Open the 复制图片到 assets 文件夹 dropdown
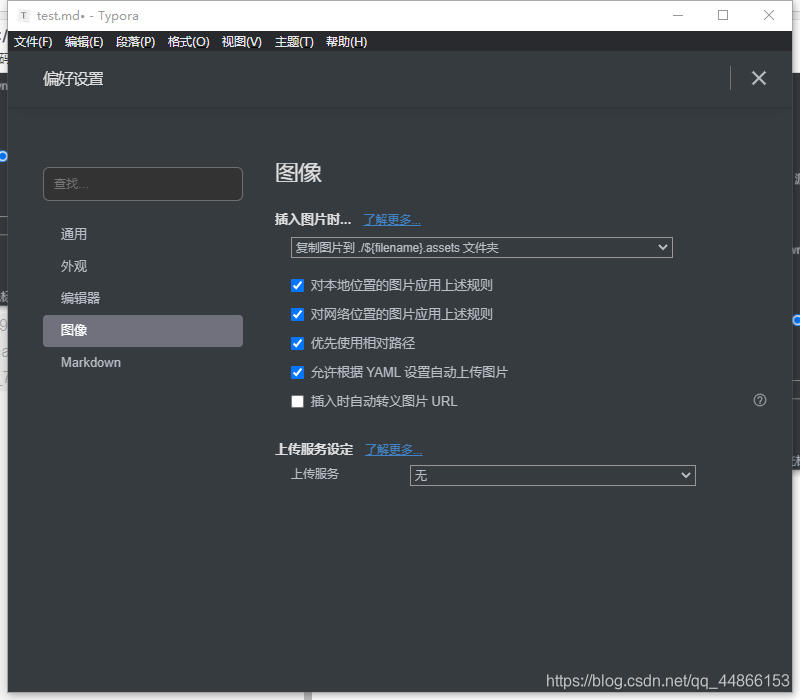This screenshot has height=700, width=800. click(482, 247)
